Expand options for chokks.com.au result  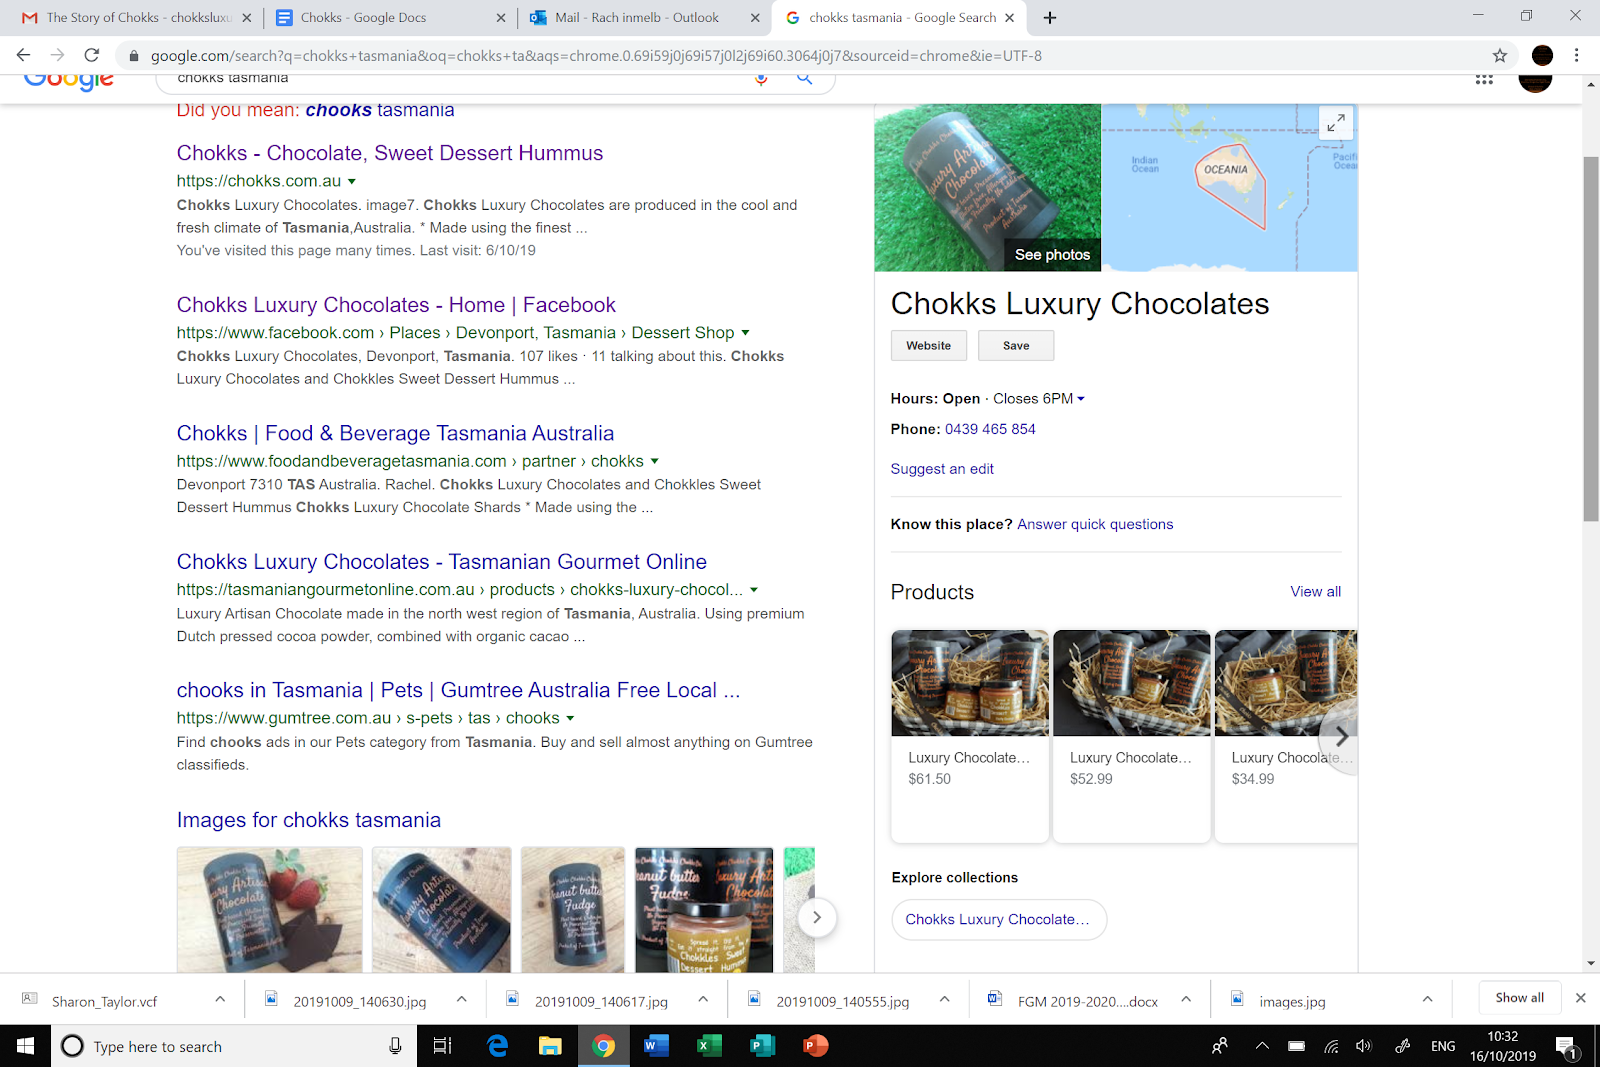pos(352,182)
